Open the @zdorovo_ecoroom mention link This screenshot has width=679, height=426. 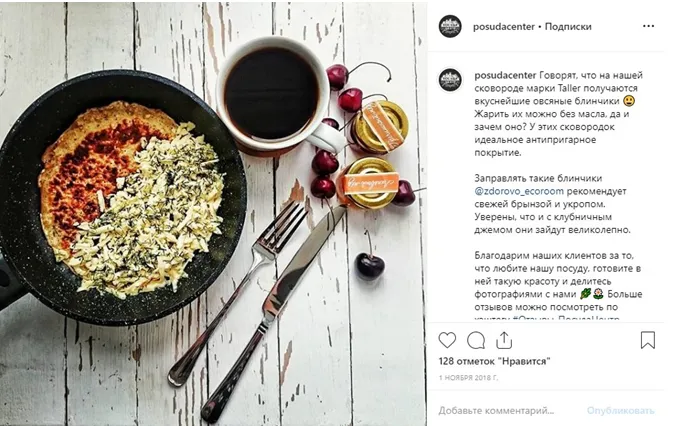[x=519, y=191]
